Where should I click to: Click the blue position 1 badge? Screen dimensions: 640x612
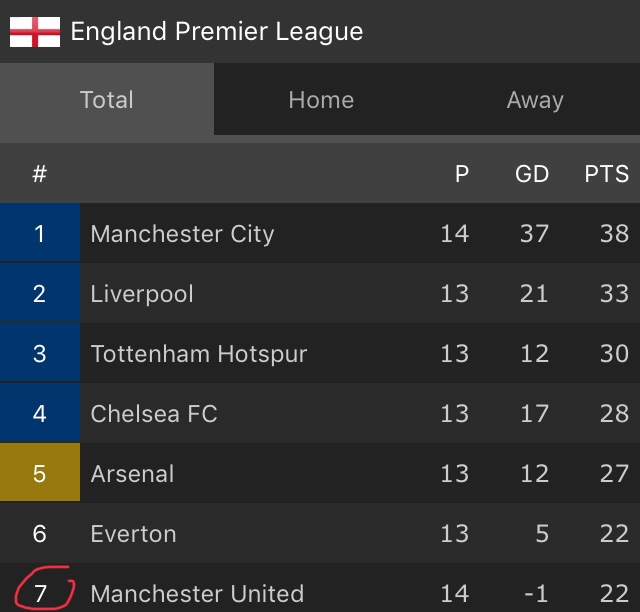pyautogui.click(x=40, y=234)
